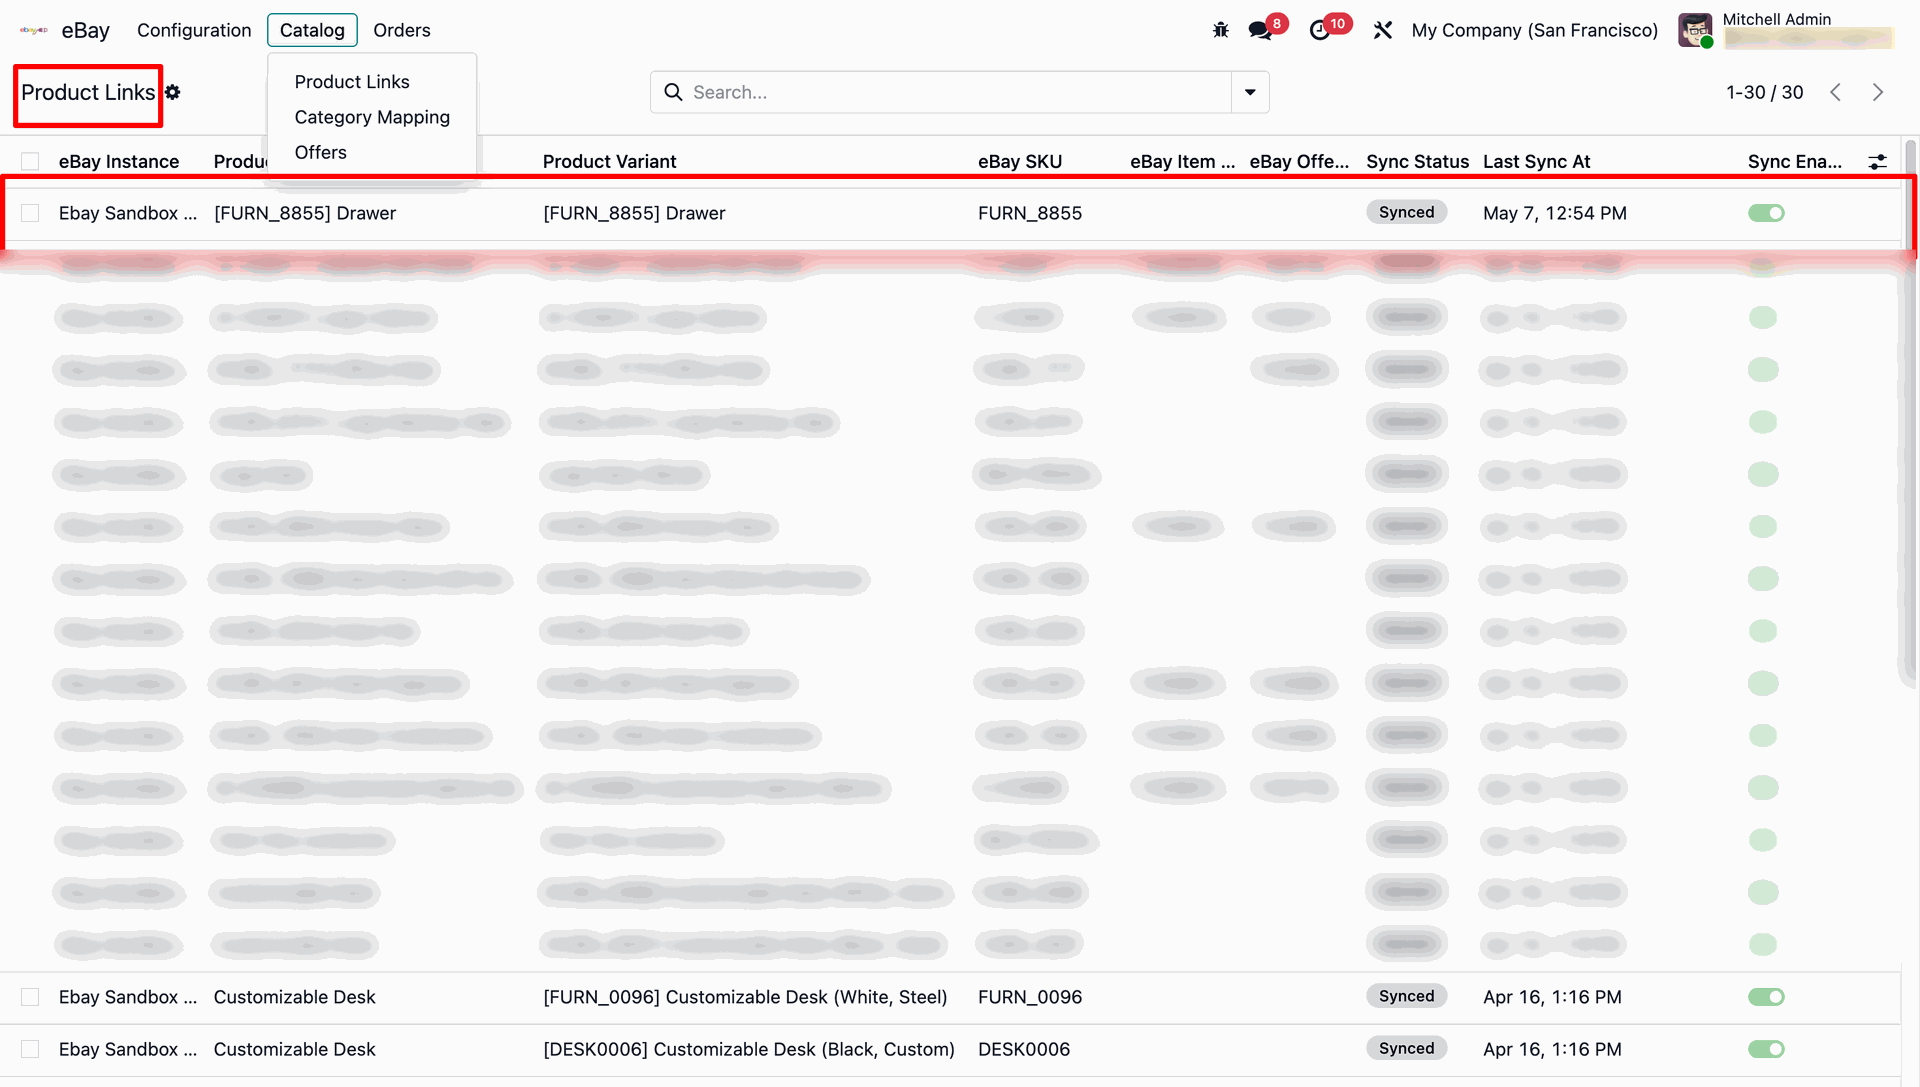Viewport: 1920px width, 1087px height.
Task: Toggle sync enabled for FURN_0096 row
Action: (x=1766, y=997)
